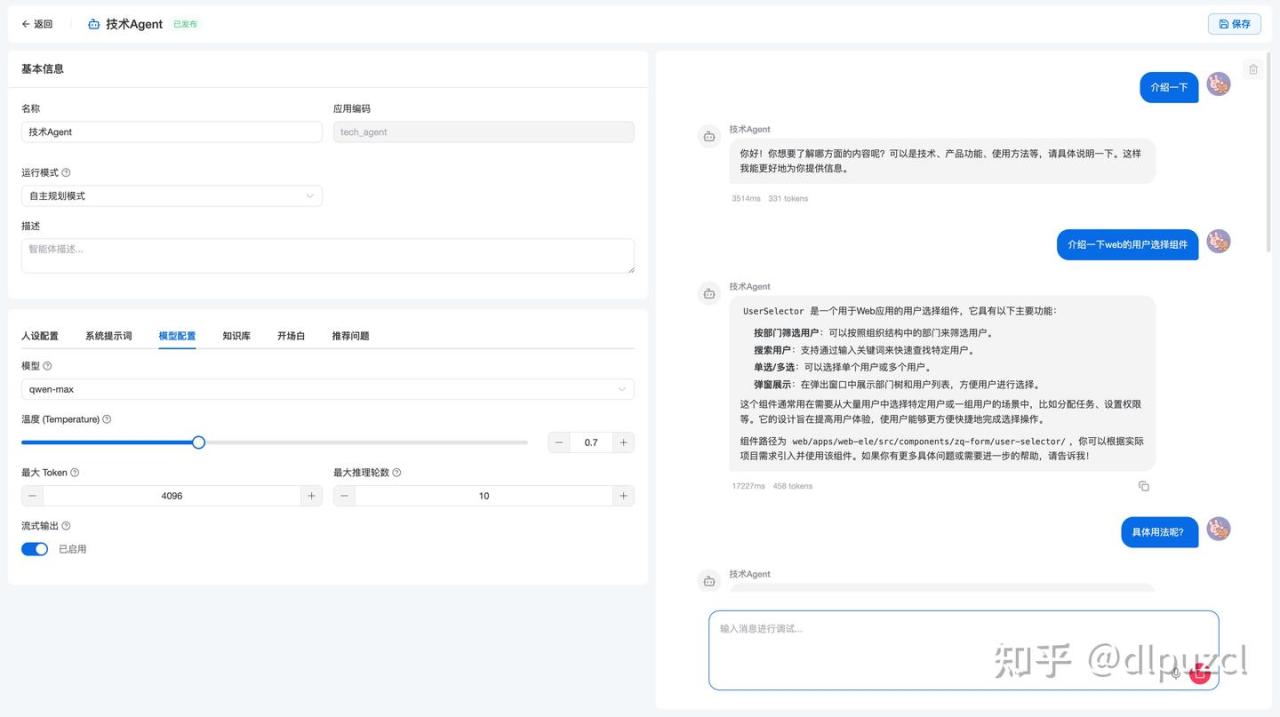The height and width of the screenshot is (717, 1280).
Task: Click help icon next to 运行模式
Action: point(66,173)
